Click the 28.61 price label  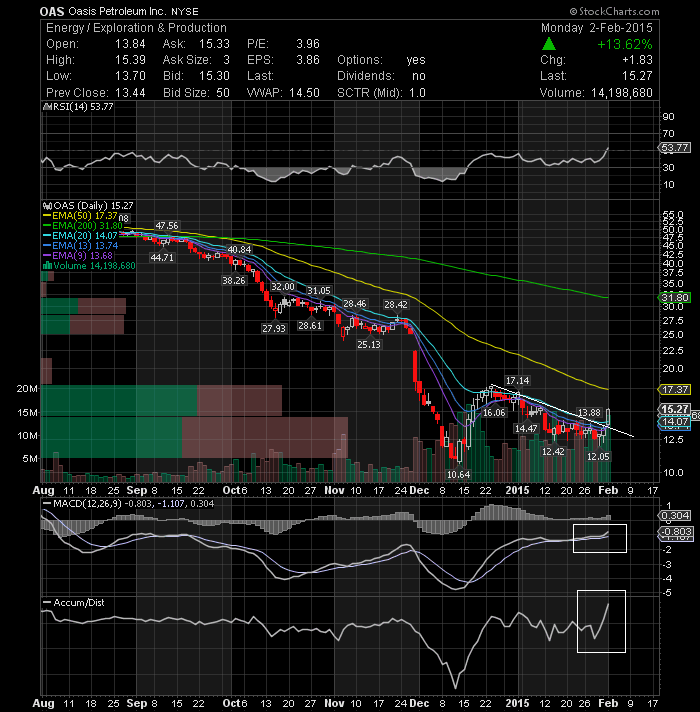310,326
